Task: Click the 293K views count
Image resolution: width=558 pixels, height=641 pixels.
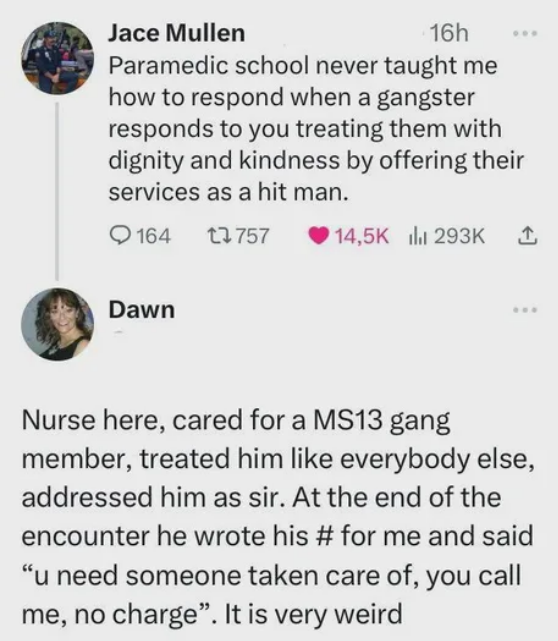Action: click(459, 236)
